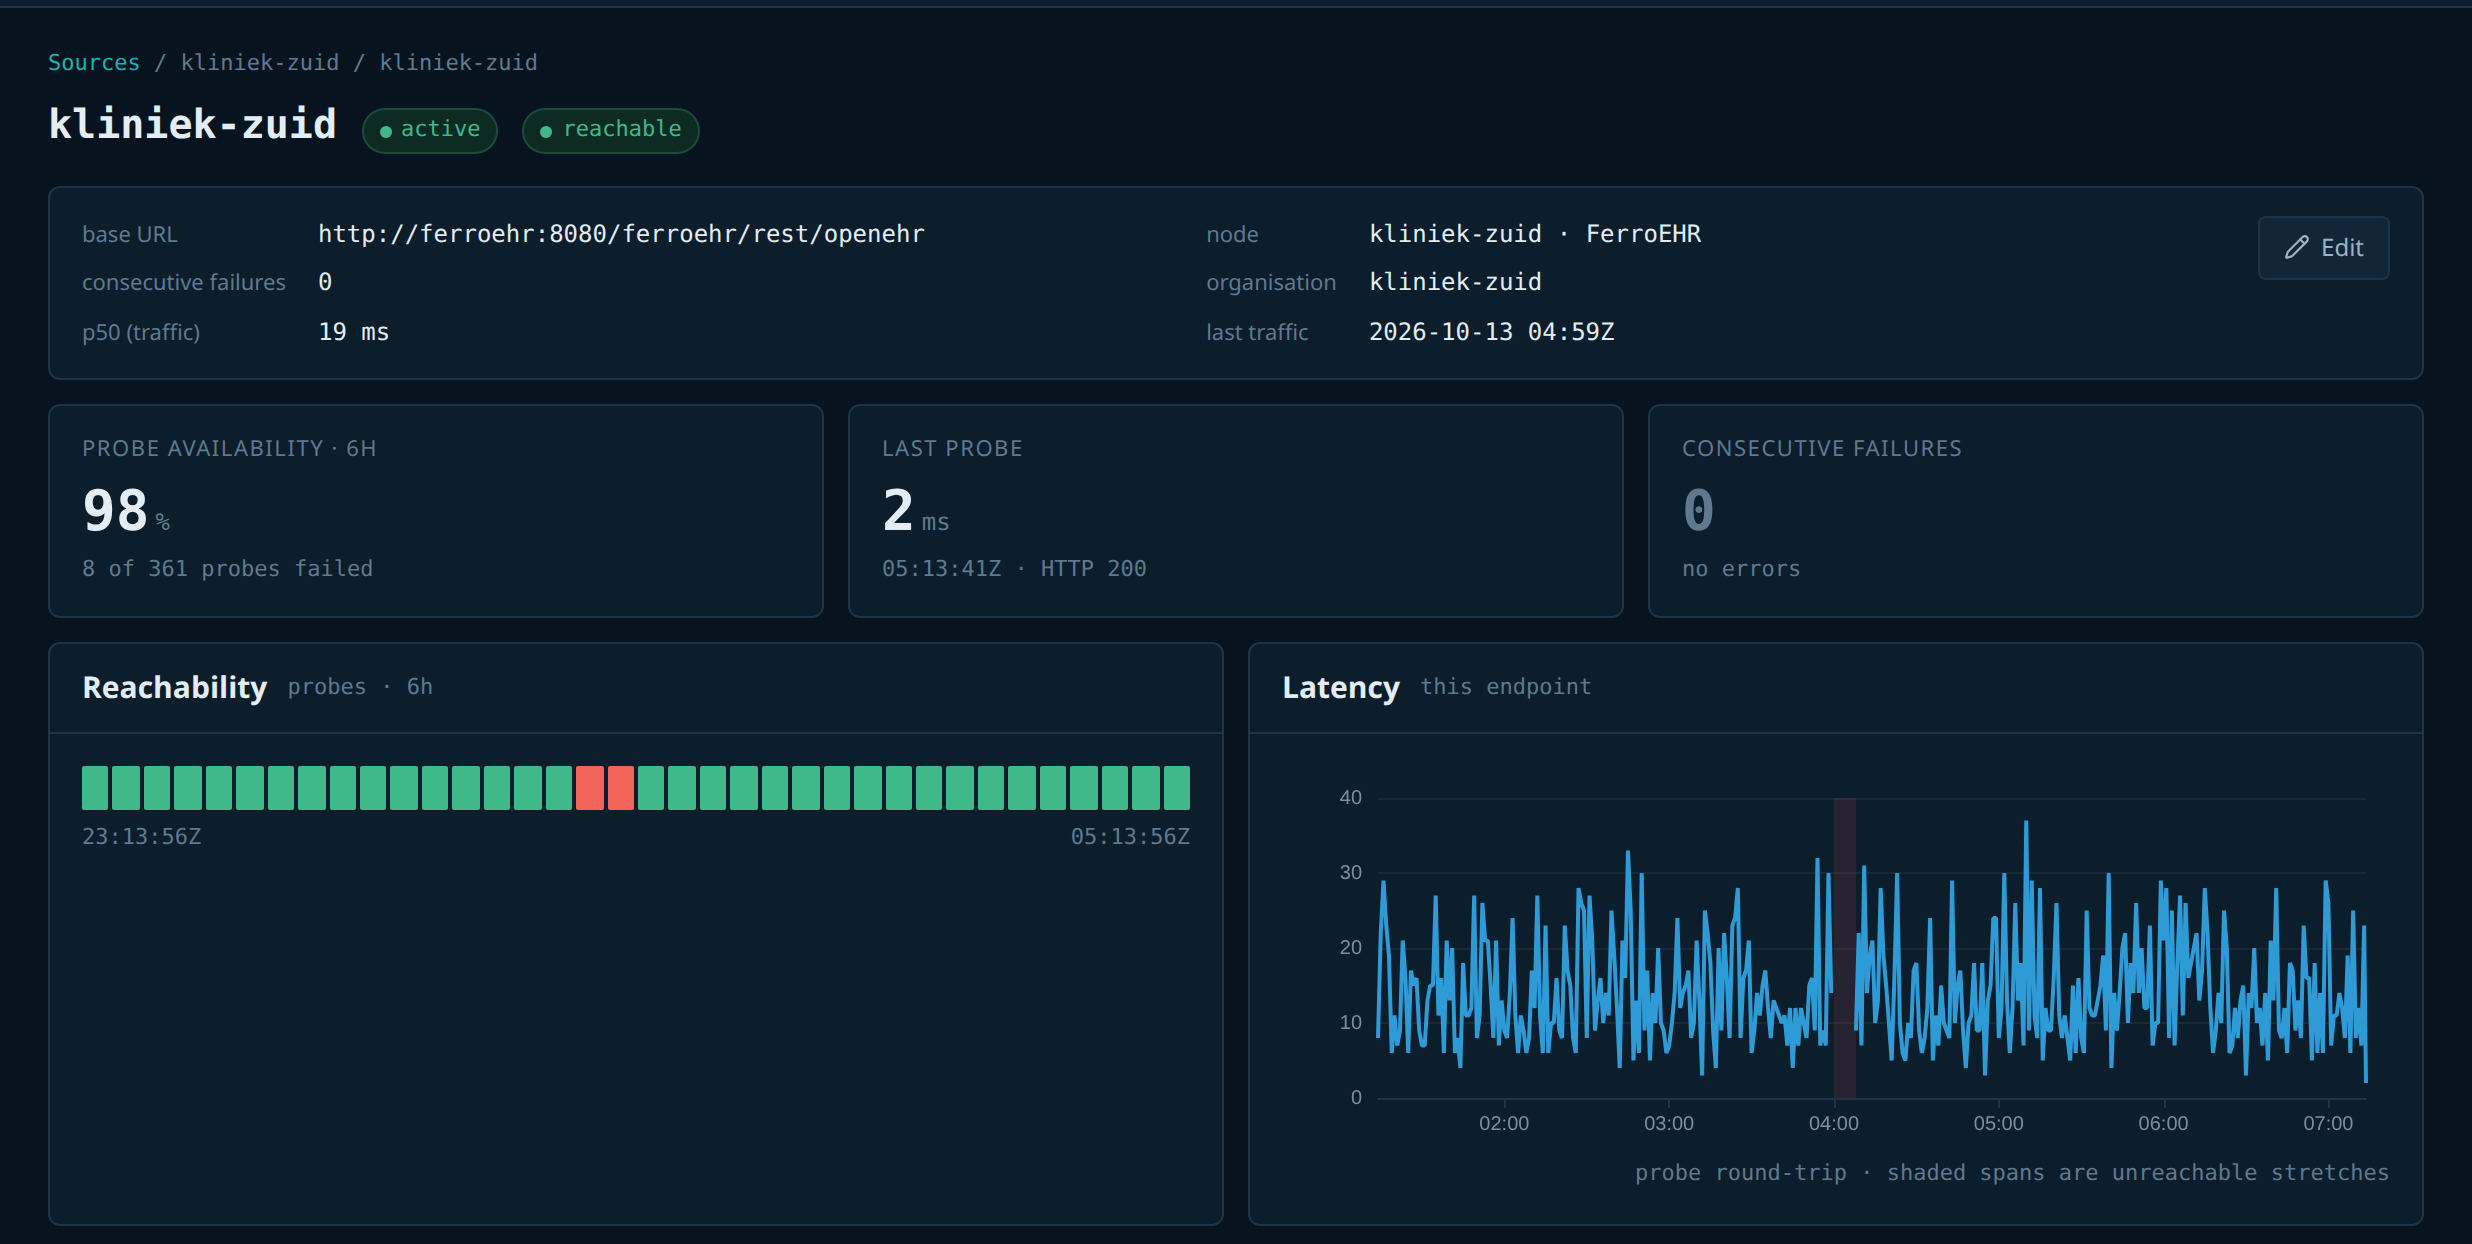Click '05:13:41Z · HTTP 200' text
Viewport: 2472px width, 1244px height.
(x=1014, y=568)
